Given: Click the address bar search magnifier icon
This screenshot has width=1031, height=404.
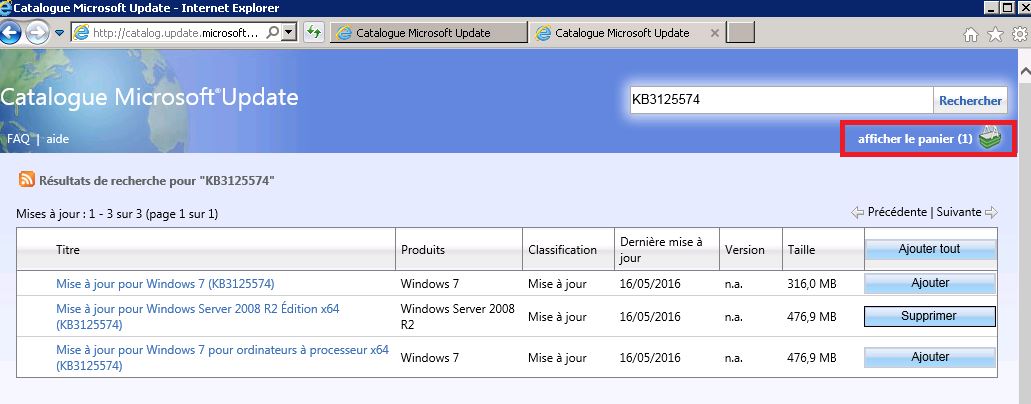Looking at the screenshot, I should click(x=272, y=32).
